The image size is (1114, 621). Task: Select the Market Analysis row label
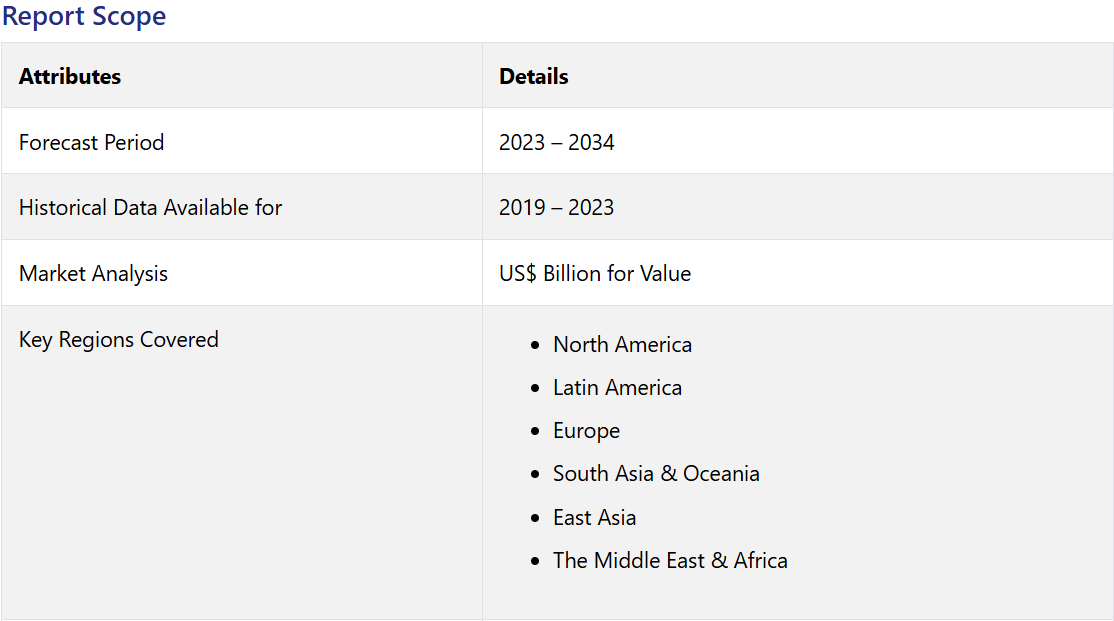pyautogui.click(x=93, y=274)
